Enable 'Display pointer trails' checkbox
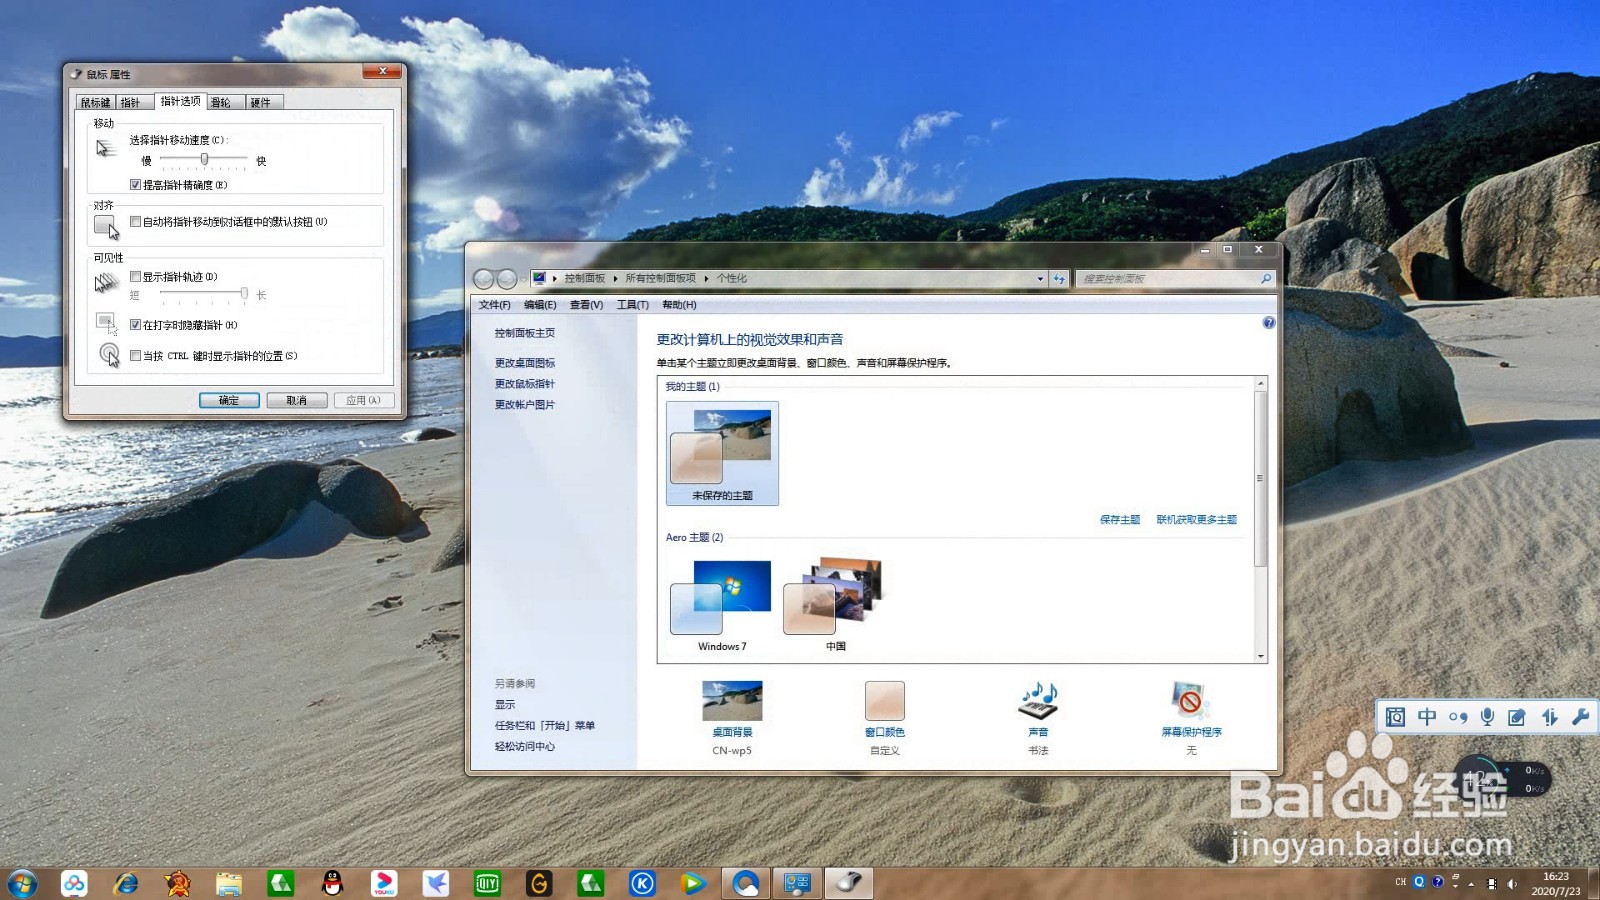Viewport: 1600px width, 900px height. tap(135, 277)
